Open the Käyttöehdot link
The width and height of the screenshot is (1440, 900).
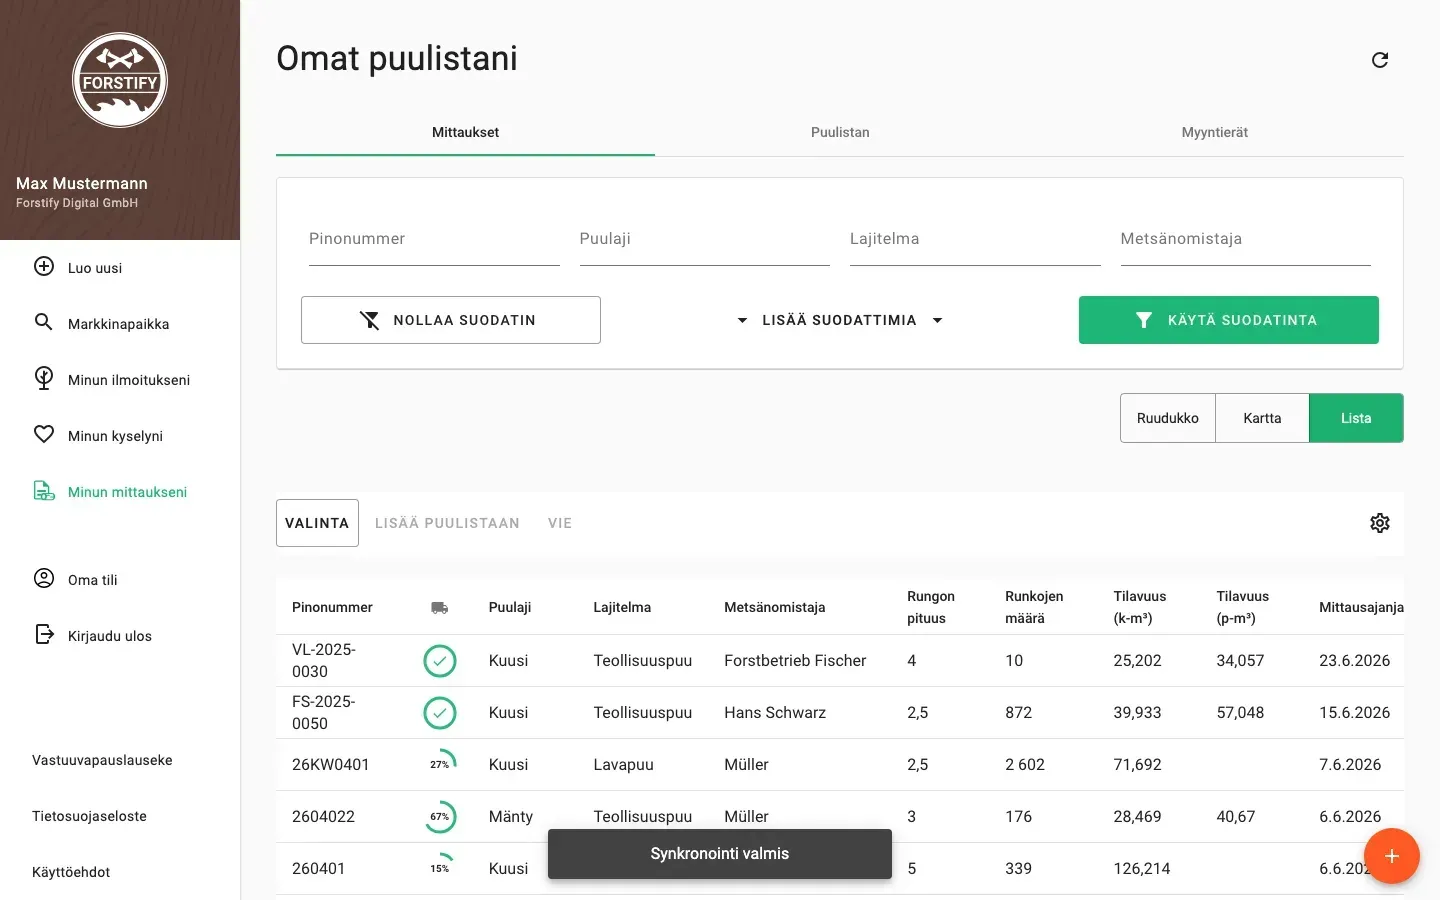click(x=71, y=872)
